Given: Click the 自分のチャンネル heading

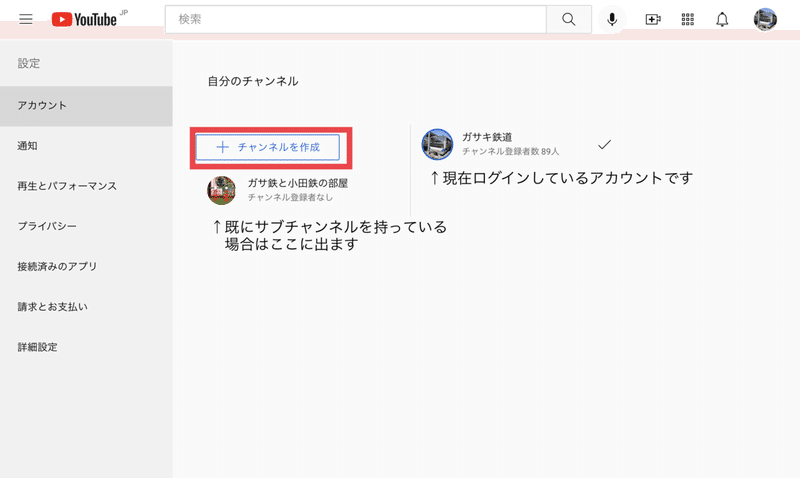Looking at the screenshot, I should tap(253, 82).
